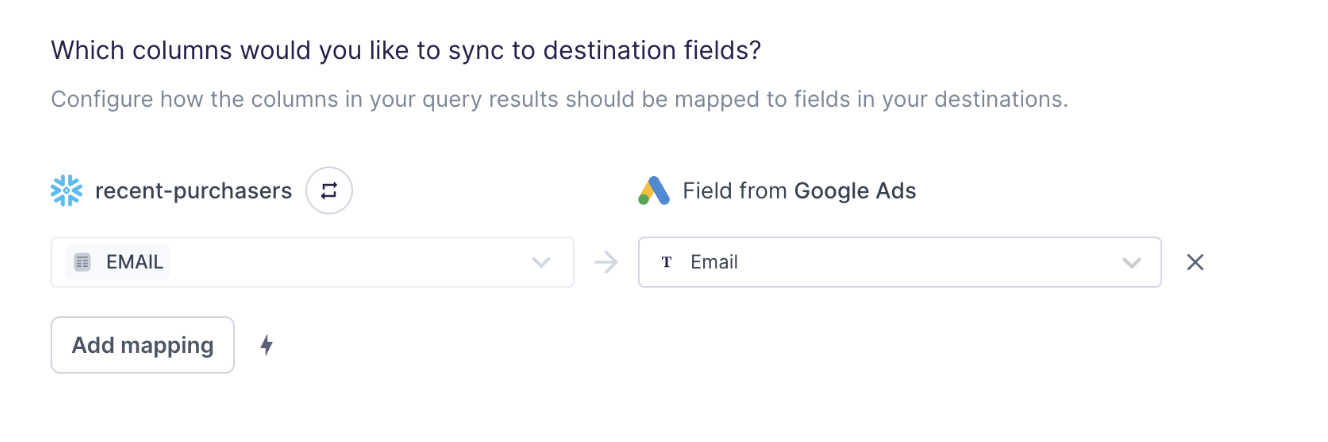Screen dimensions: 1328x442
Task: Expand the Google Ads field chevron
Action: point(1132,263)
